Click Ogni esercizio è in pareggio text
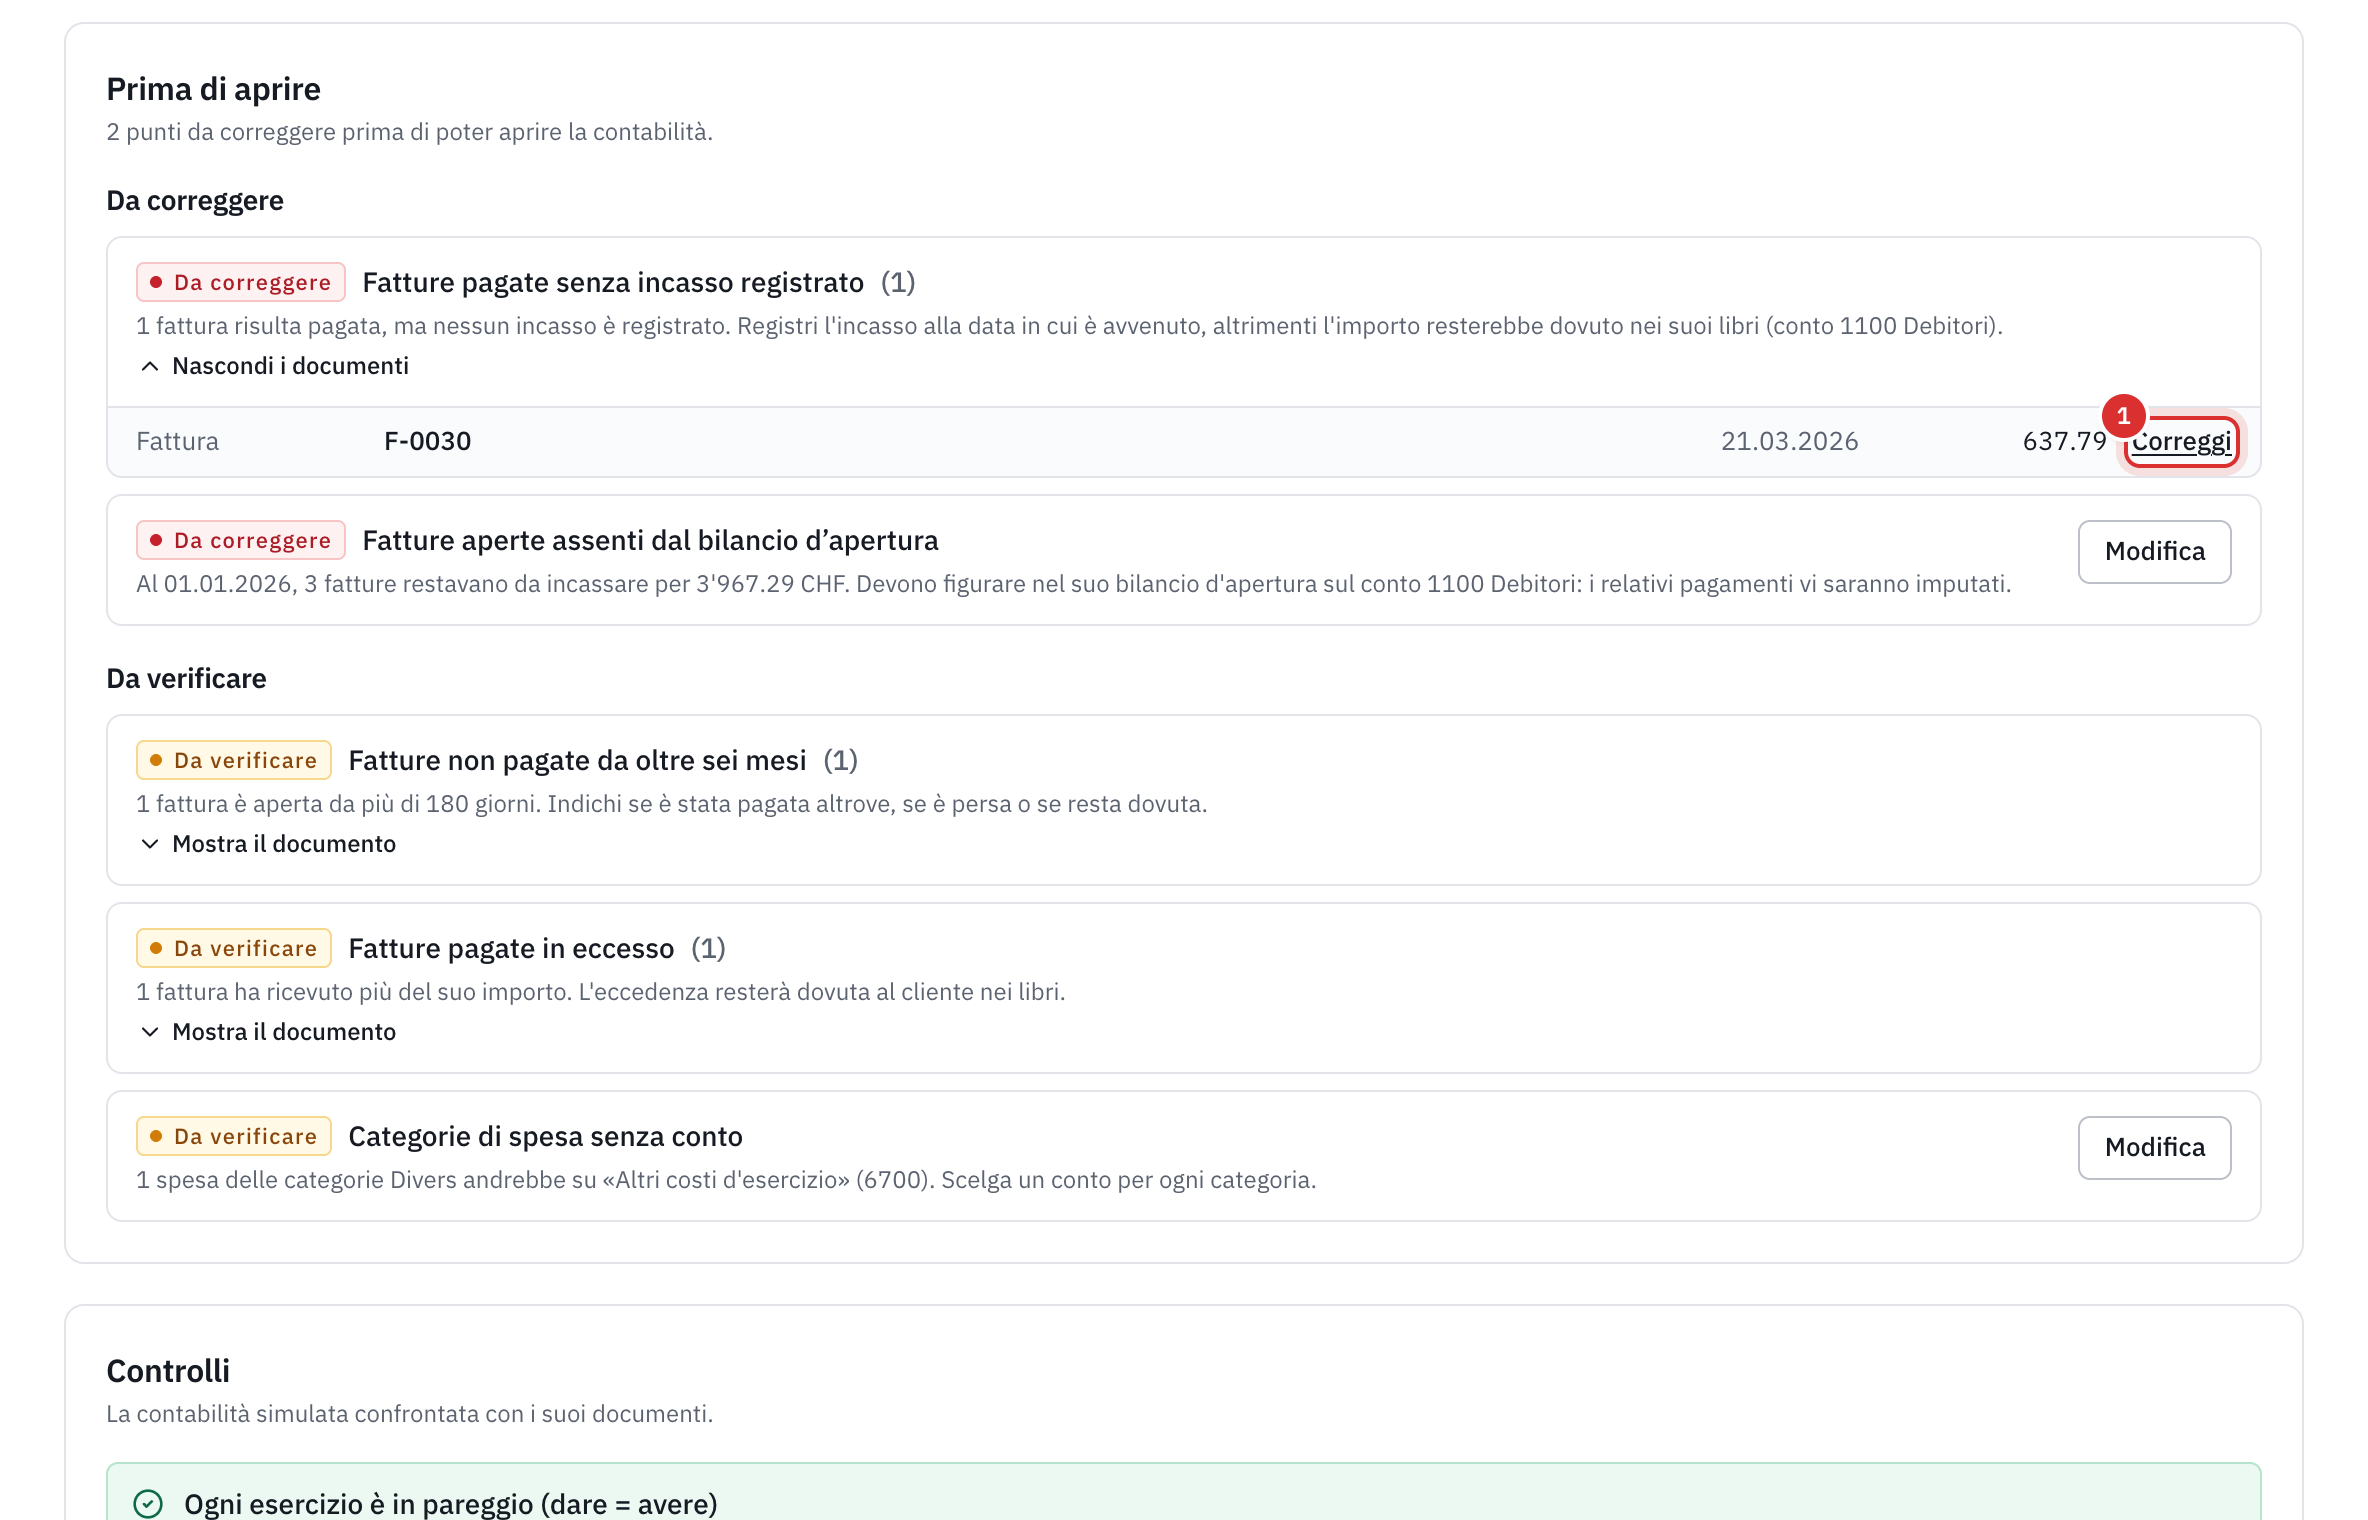2368x1520 pixels. [451, 1504]
